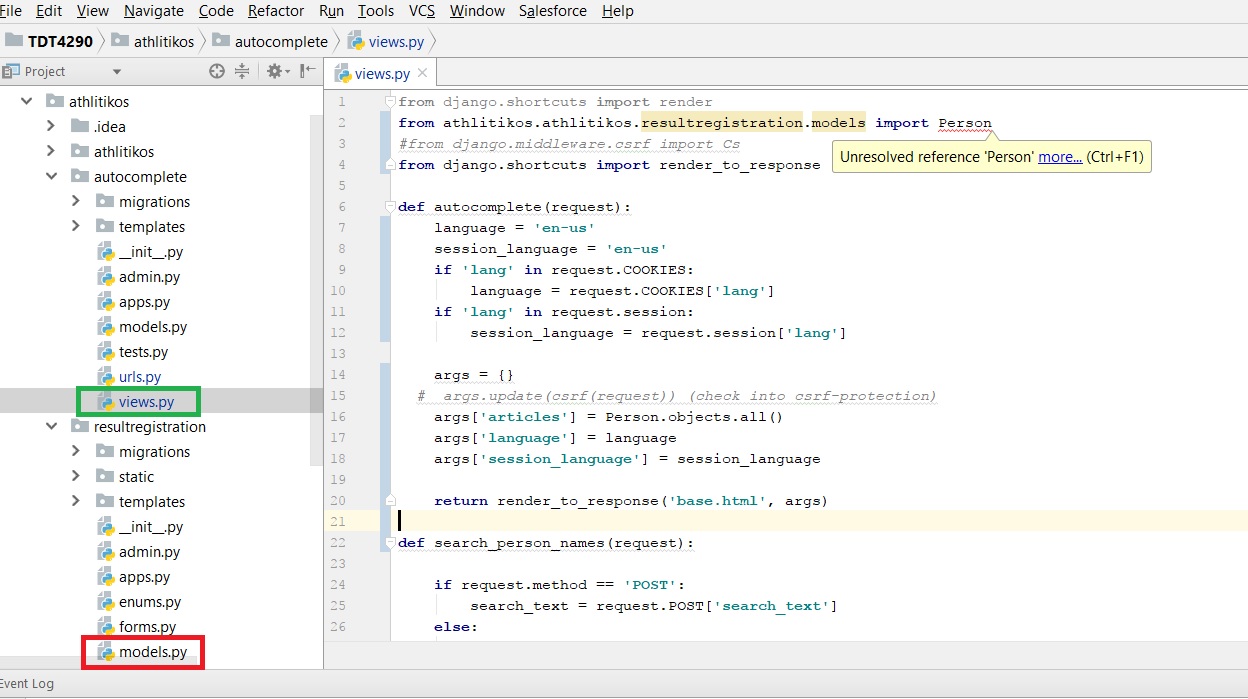Click the scroll from source target icon
The height and width of the screenshot is (699, 1248).
[217, 71]
